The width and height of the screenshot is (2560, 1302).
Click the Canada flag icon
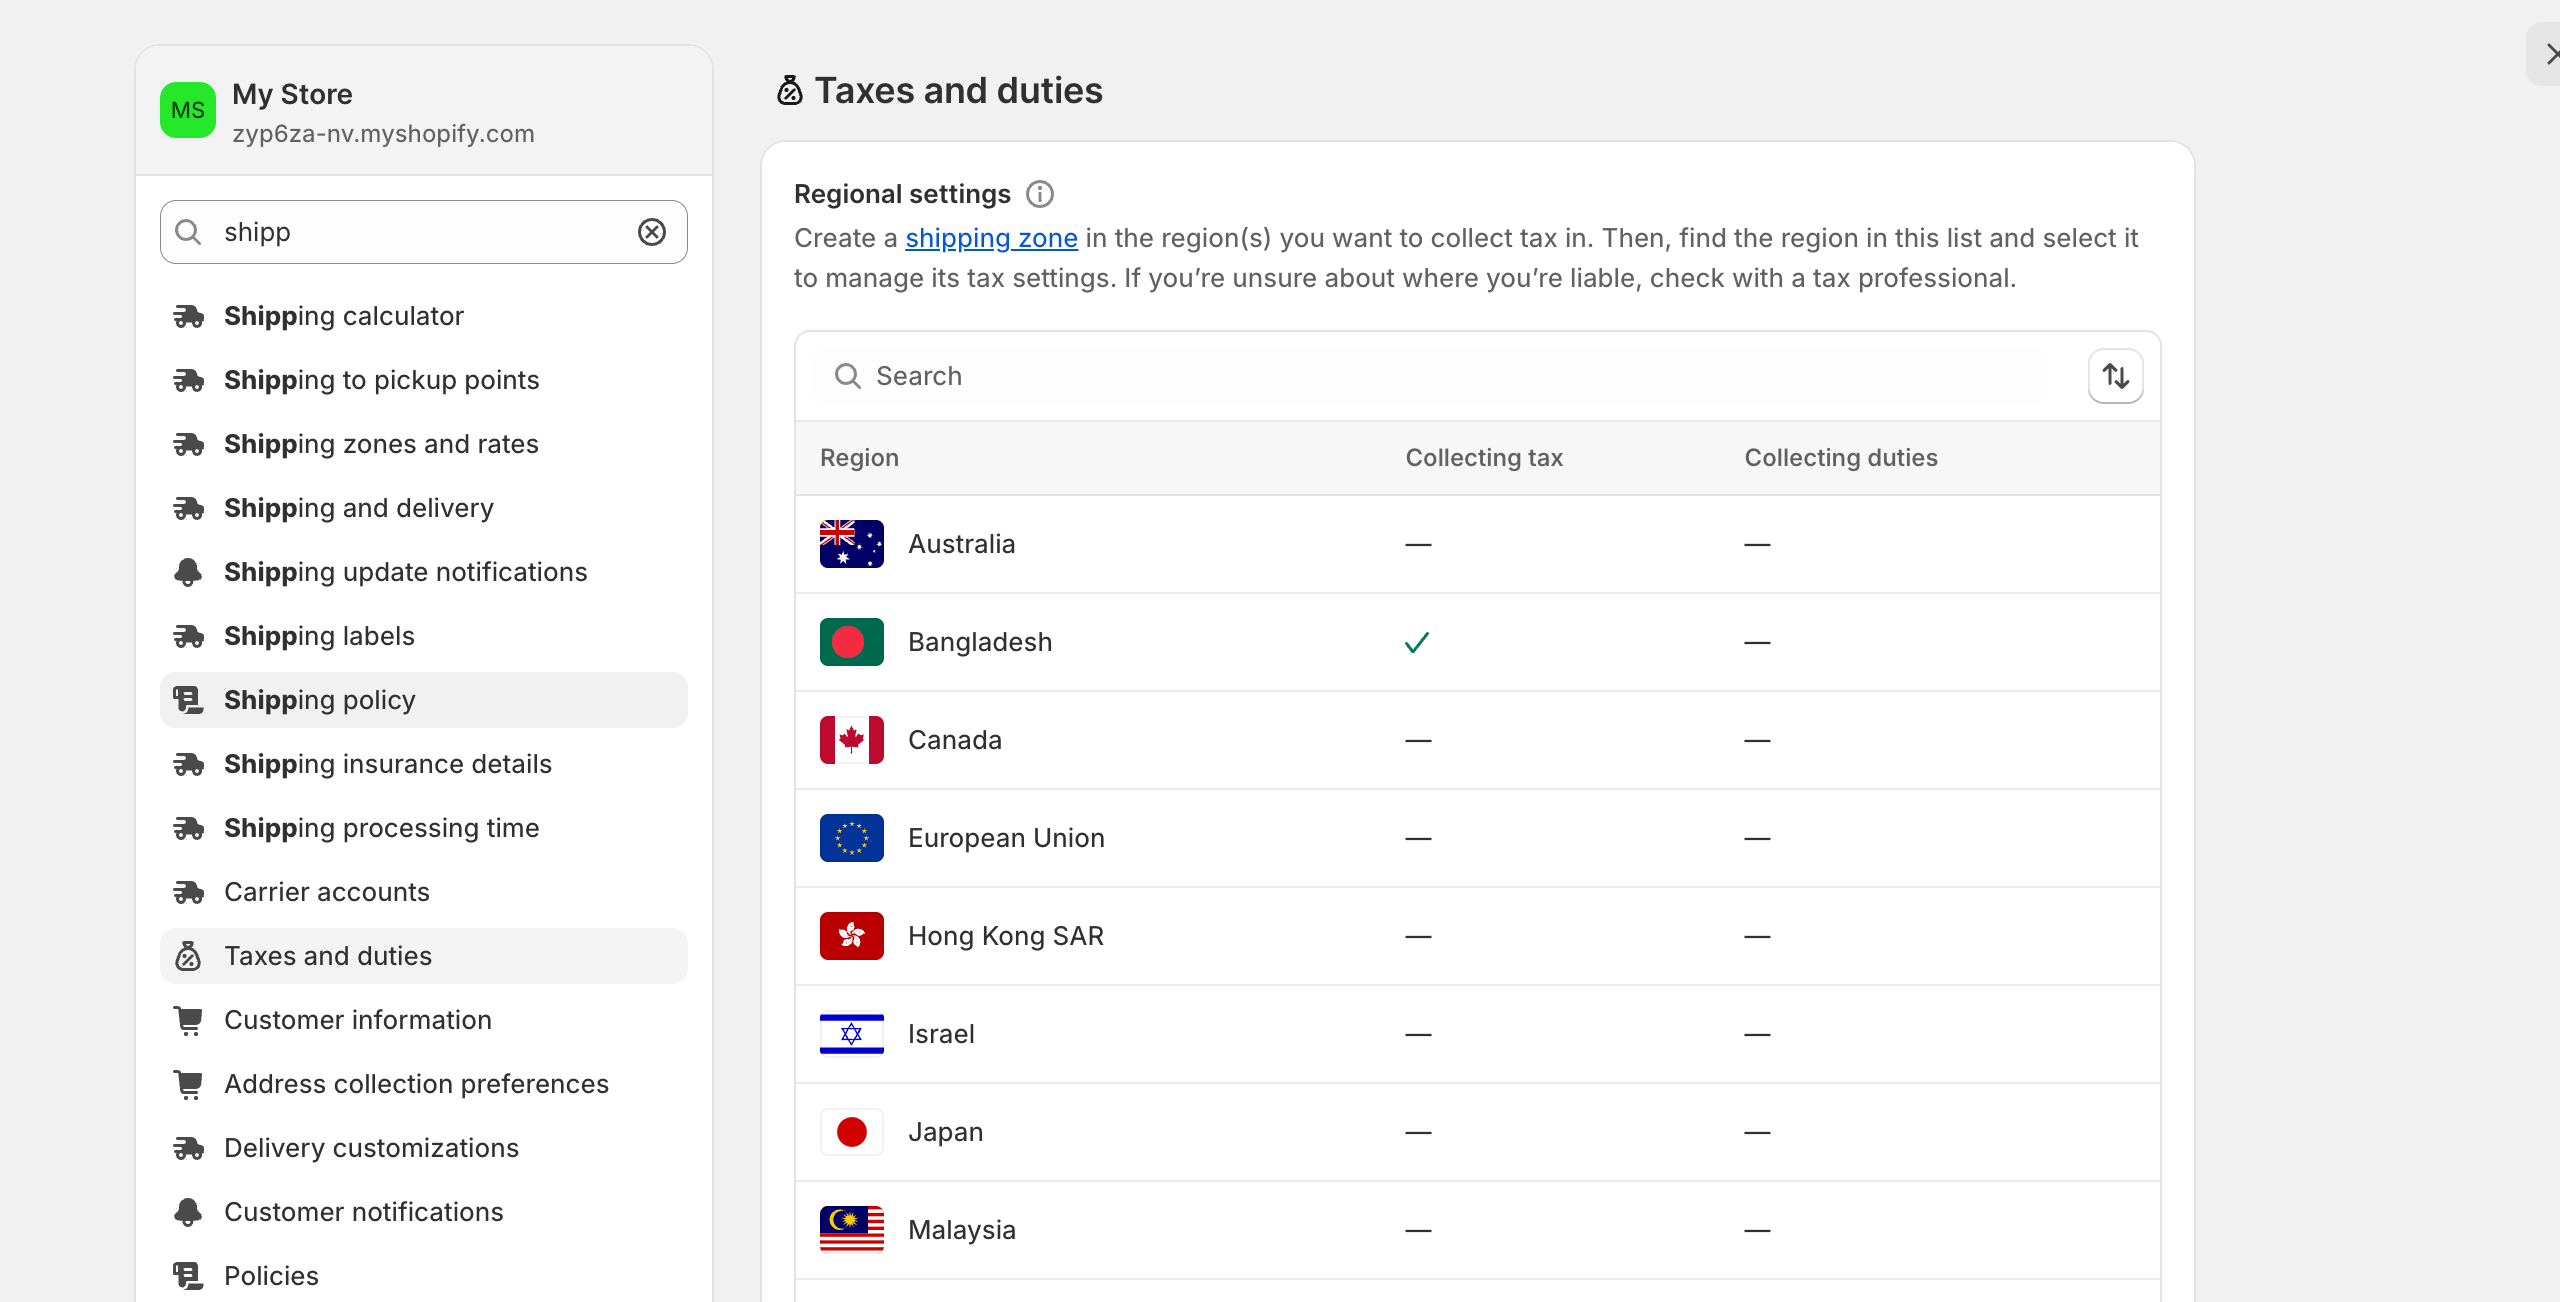[852, 740]
